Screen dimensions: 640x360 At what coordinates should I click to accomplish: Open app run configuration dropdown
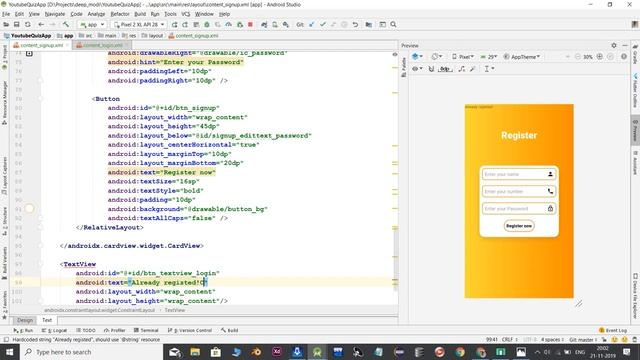[x=92, y=24]
